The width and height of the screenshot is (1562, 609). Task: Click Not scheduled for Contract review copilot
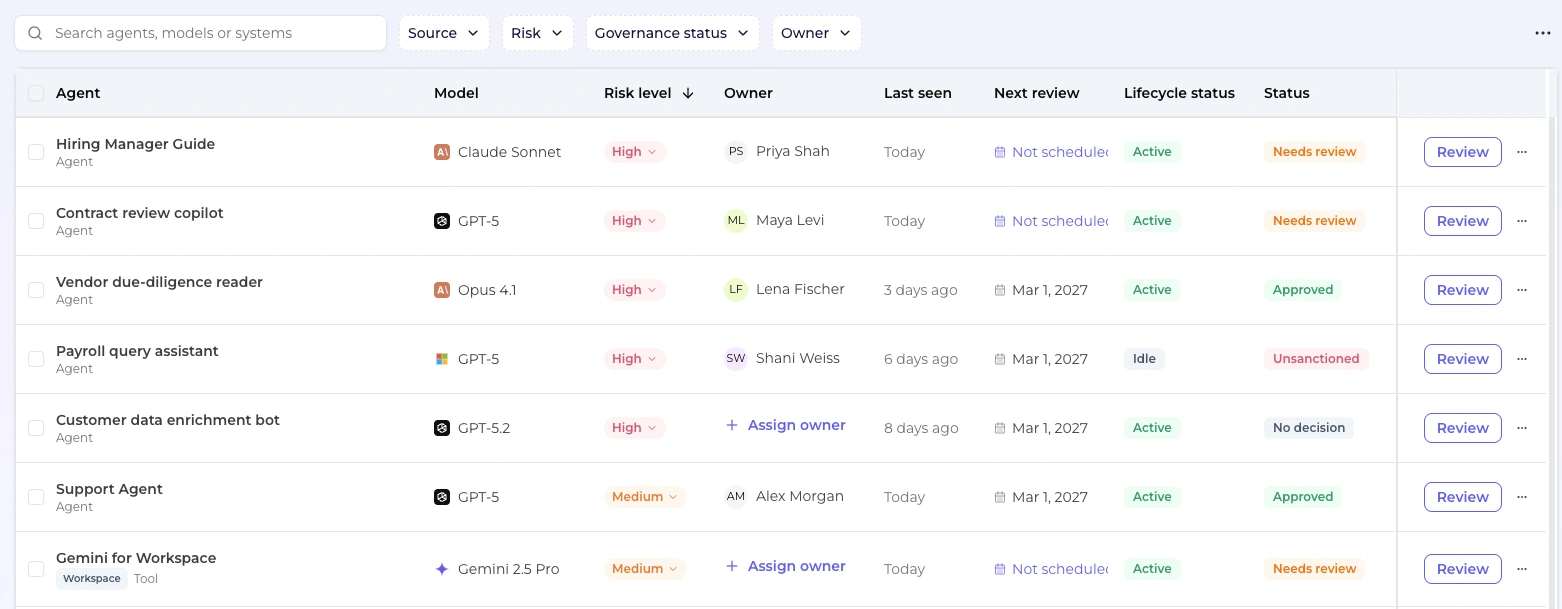click(1051, 221)
